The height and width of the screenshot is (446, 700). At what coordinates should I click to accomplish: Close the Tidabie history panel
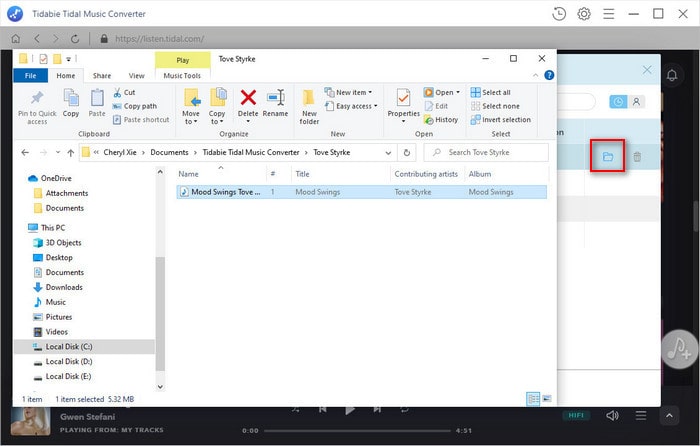point(647,70)
